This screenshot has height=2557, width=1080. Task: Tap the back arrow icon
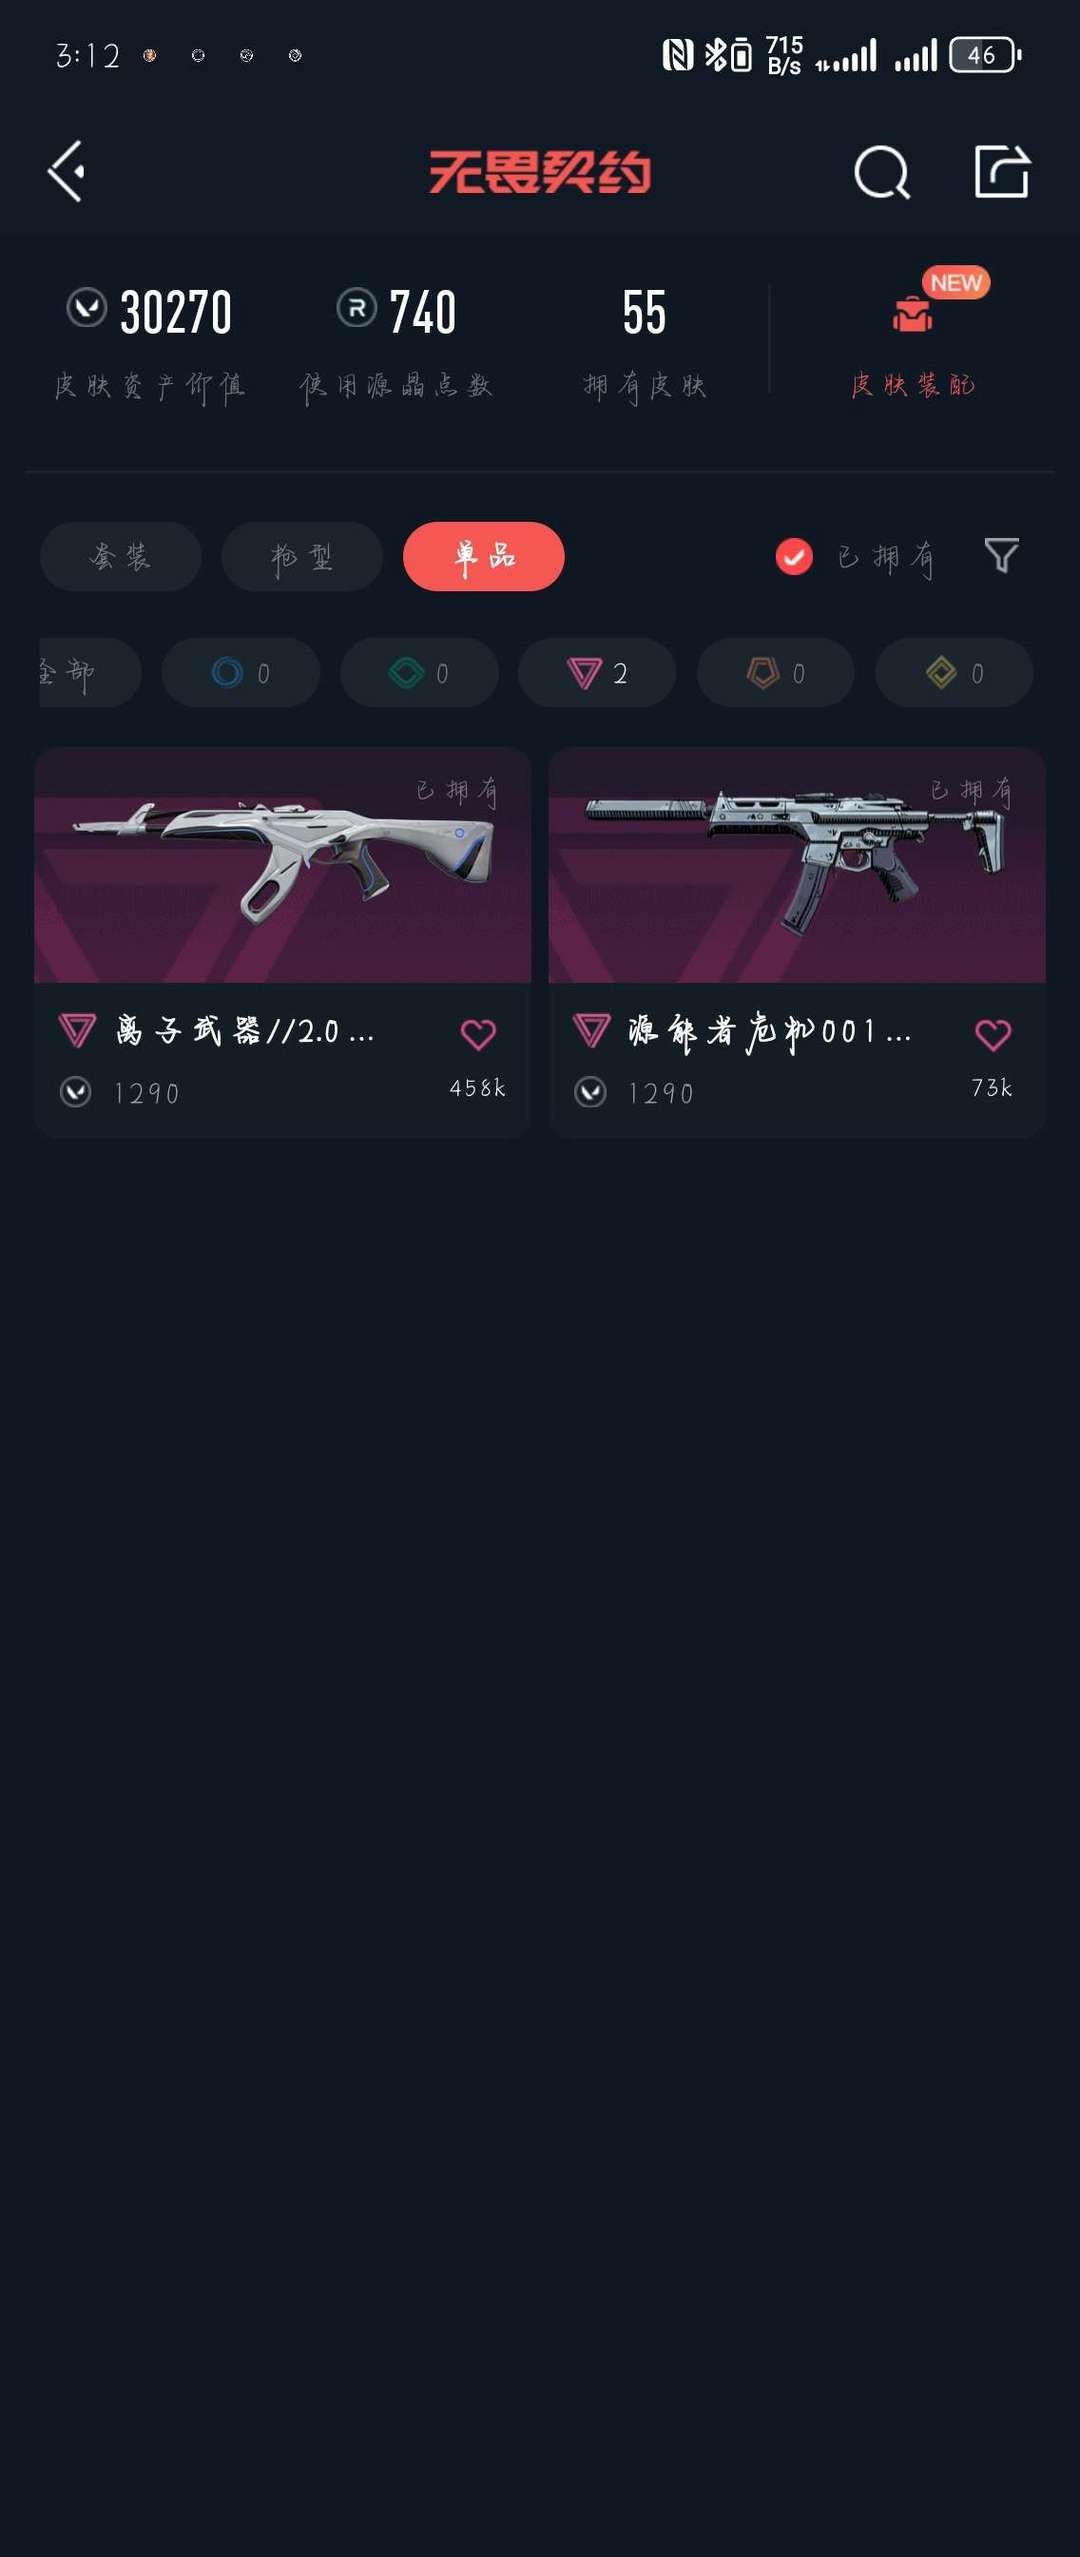[x=67, y=171]
